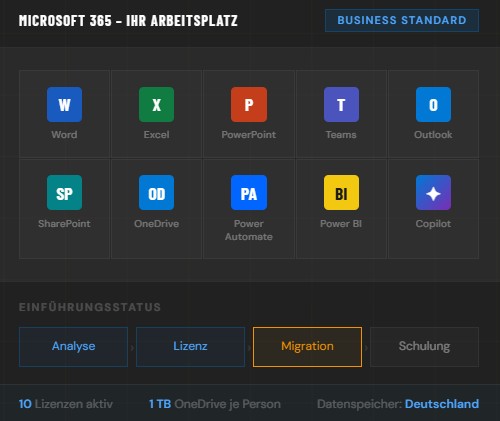The height and width of the screenshot is (421, 500).
Task: Select the highlighted Migration step
Action: tap(307, 347)
